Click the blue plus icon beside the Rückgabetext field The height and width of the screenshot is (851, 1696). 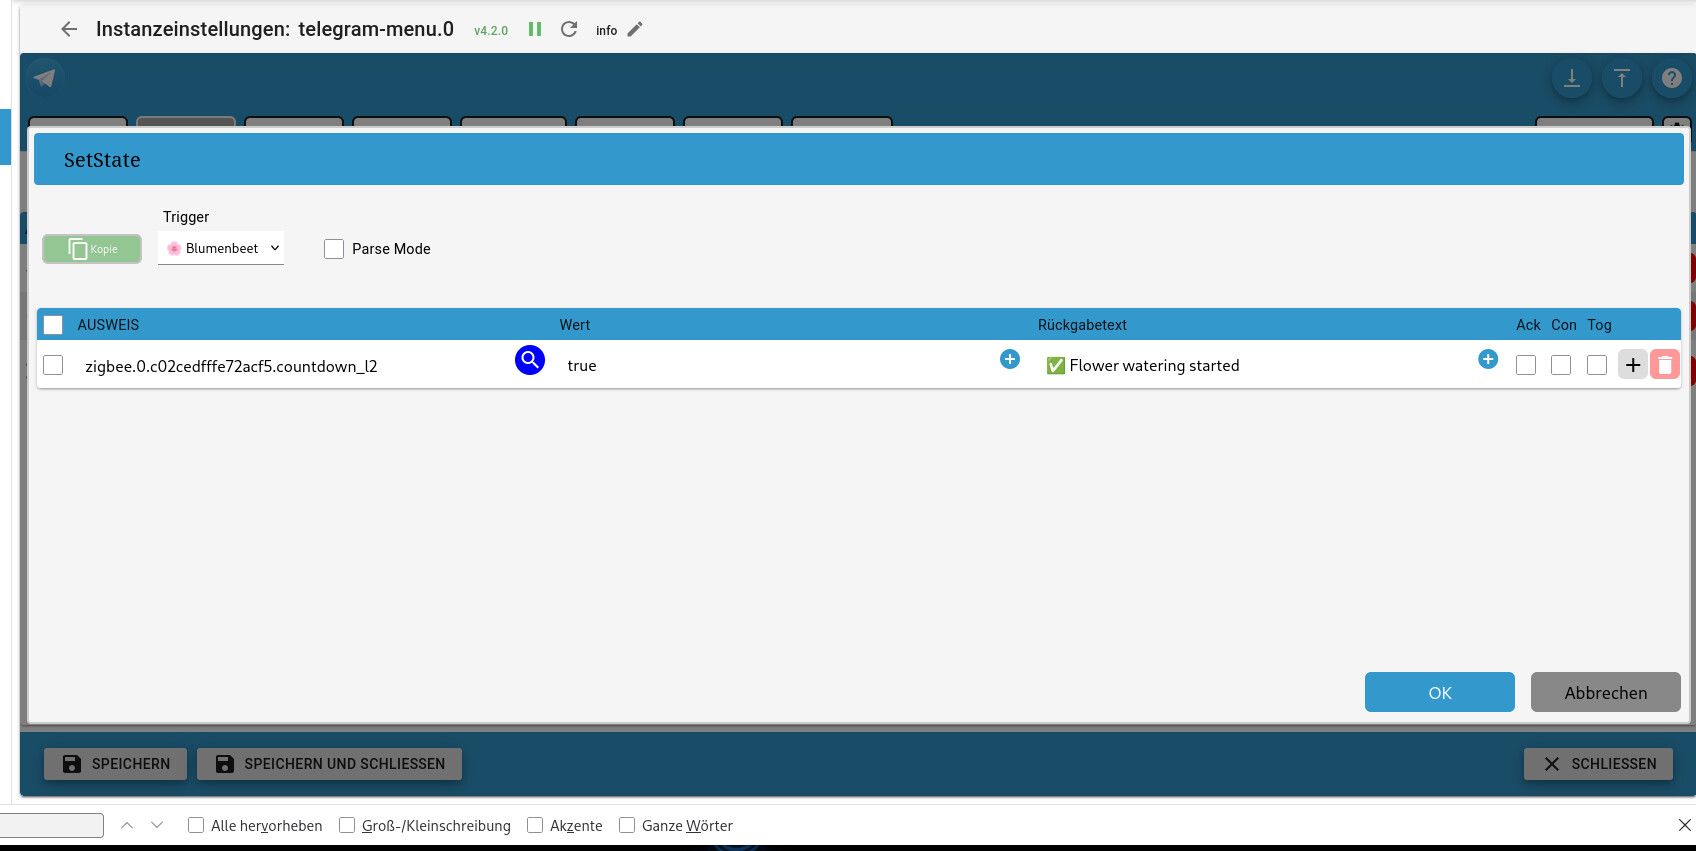pyautogui.click(x=1488, y=359)
